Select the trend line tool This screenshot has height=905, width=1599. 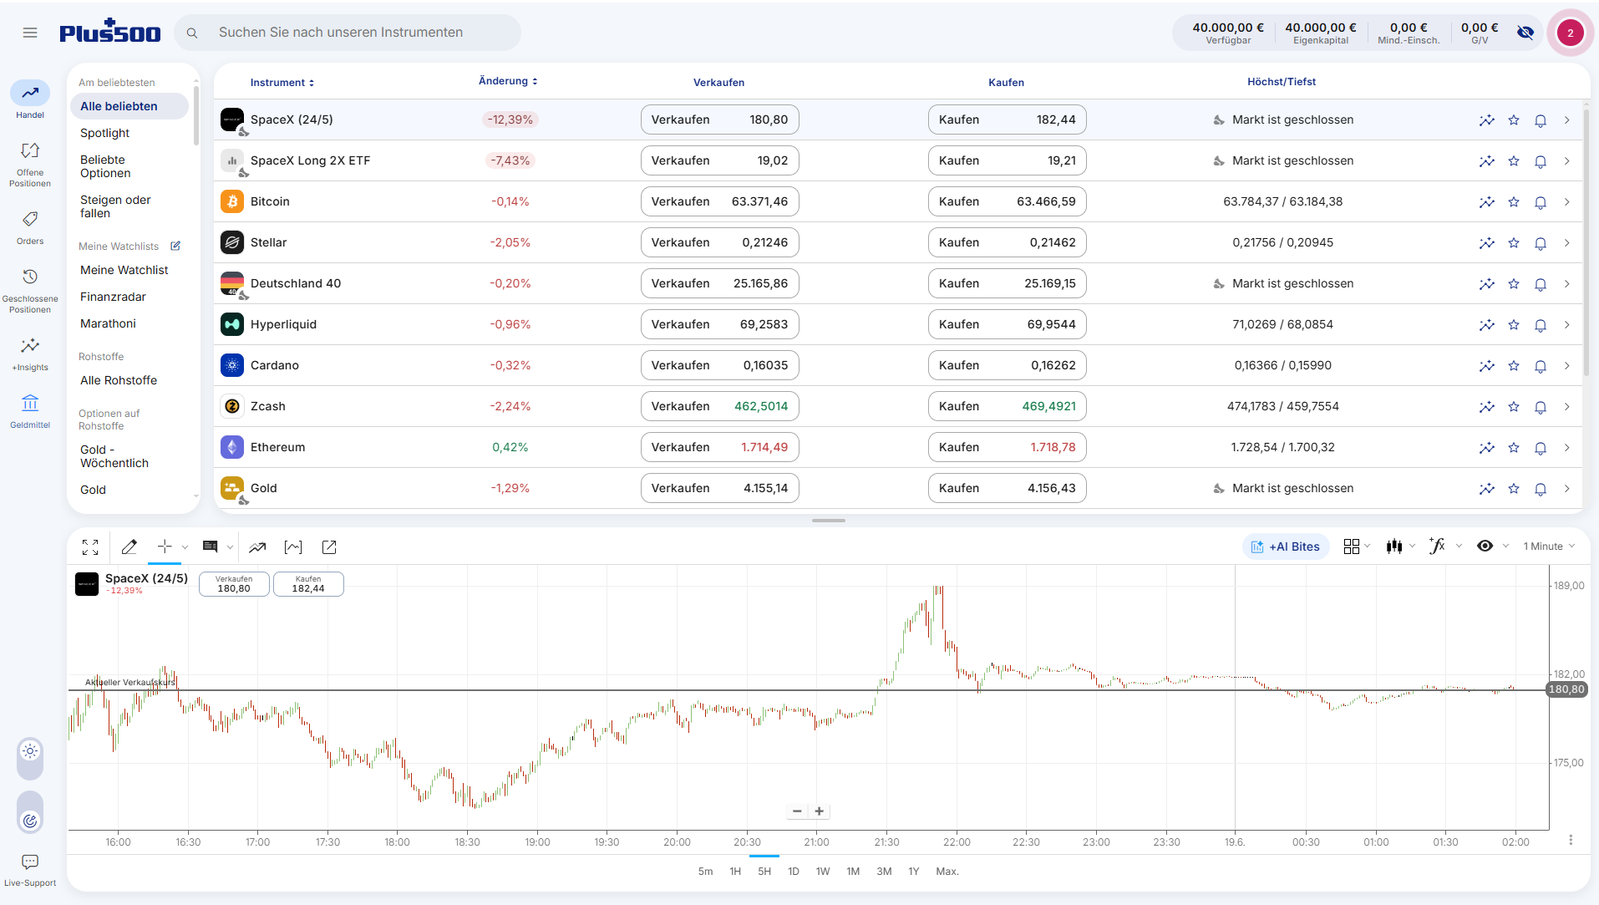pyautogui.click(x=257, y=547)
